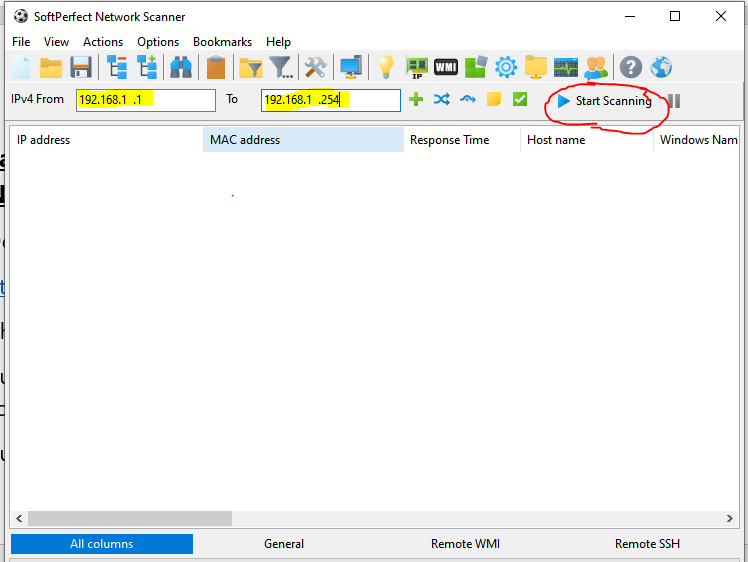The width and height of the screenshot is (748, 562).
Task: Click the green blocks toolbar icon
Action: pos(476,67)
